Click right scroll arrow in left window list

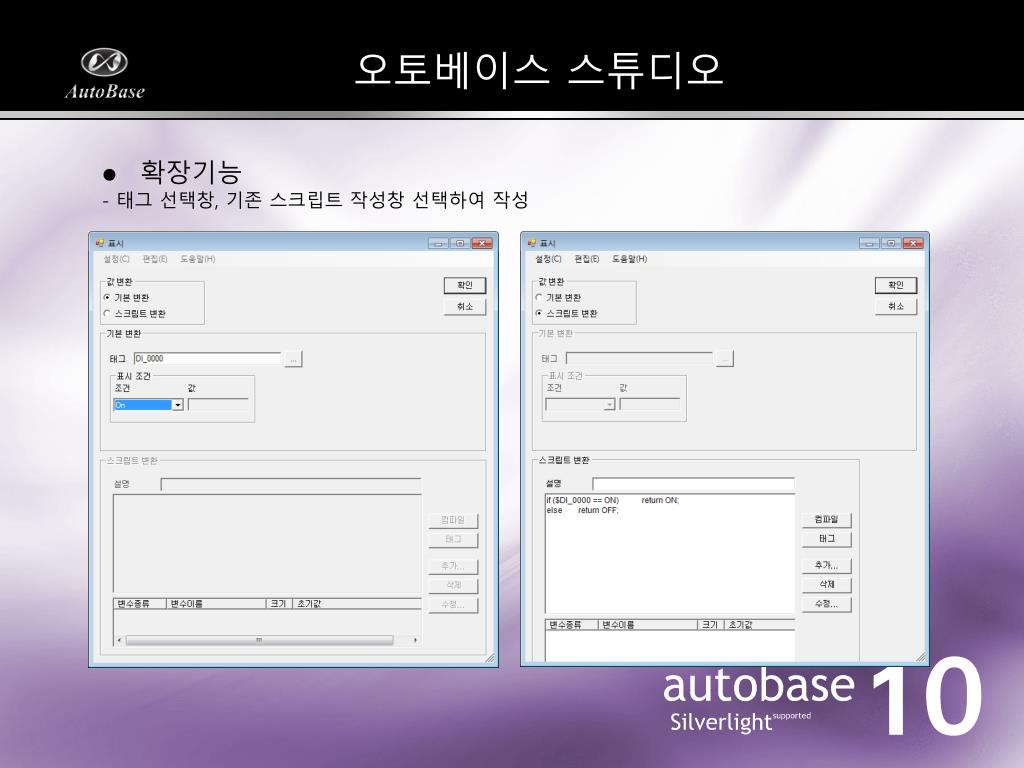(x=415, y=641)
